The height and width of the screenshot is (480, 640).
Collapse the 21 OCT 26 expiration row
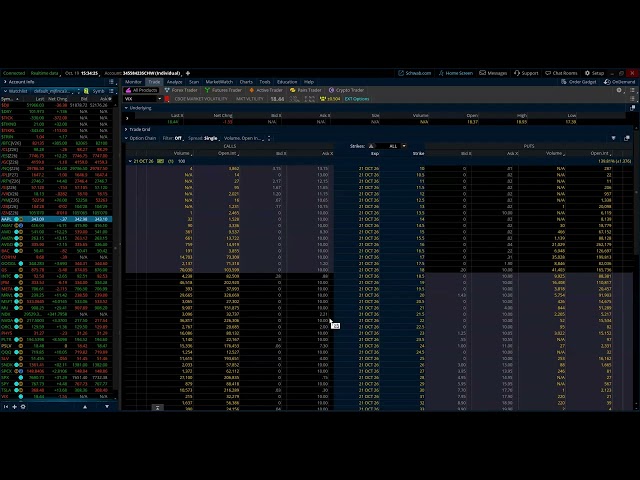pos(130,161)
